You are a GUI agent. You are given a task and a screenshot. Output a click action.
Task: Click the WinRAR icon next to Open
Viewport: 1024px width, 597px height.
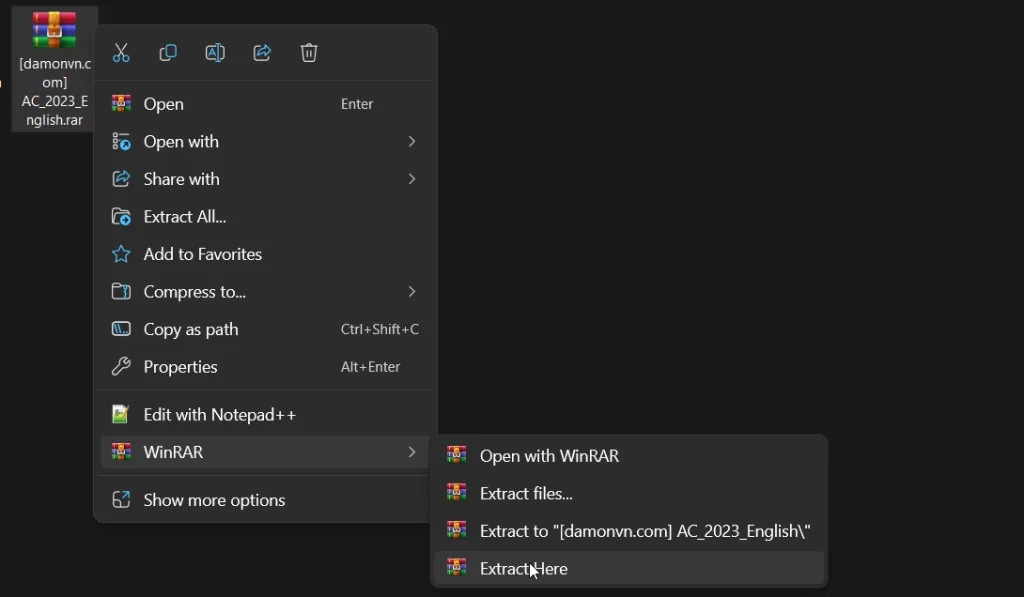tap(121, 103)
